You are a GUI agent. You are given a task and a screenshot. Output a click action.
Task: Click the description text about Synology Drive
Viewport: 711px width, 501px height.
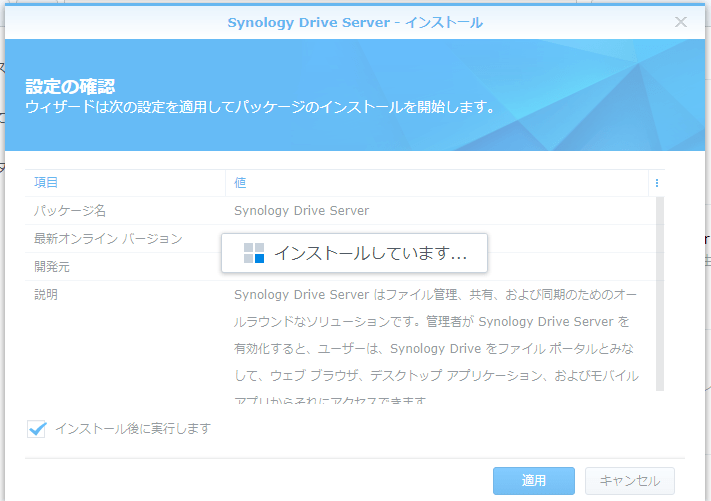point(436,347)
